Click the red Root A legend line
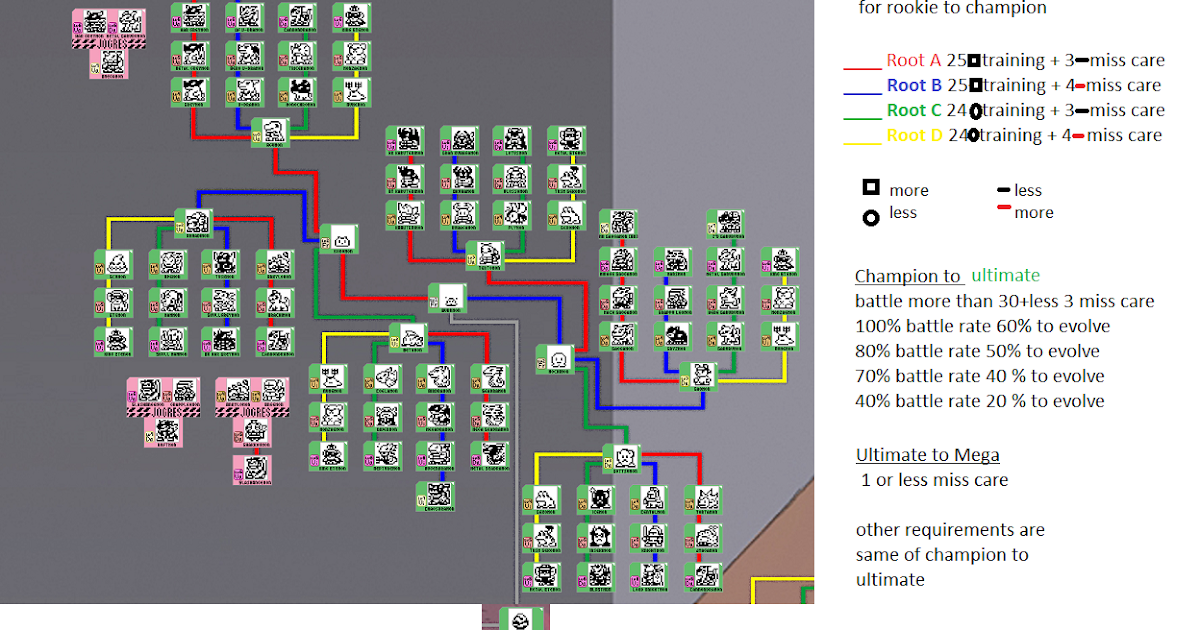This screenshot has height=630, width=1200. pos(862,69)
